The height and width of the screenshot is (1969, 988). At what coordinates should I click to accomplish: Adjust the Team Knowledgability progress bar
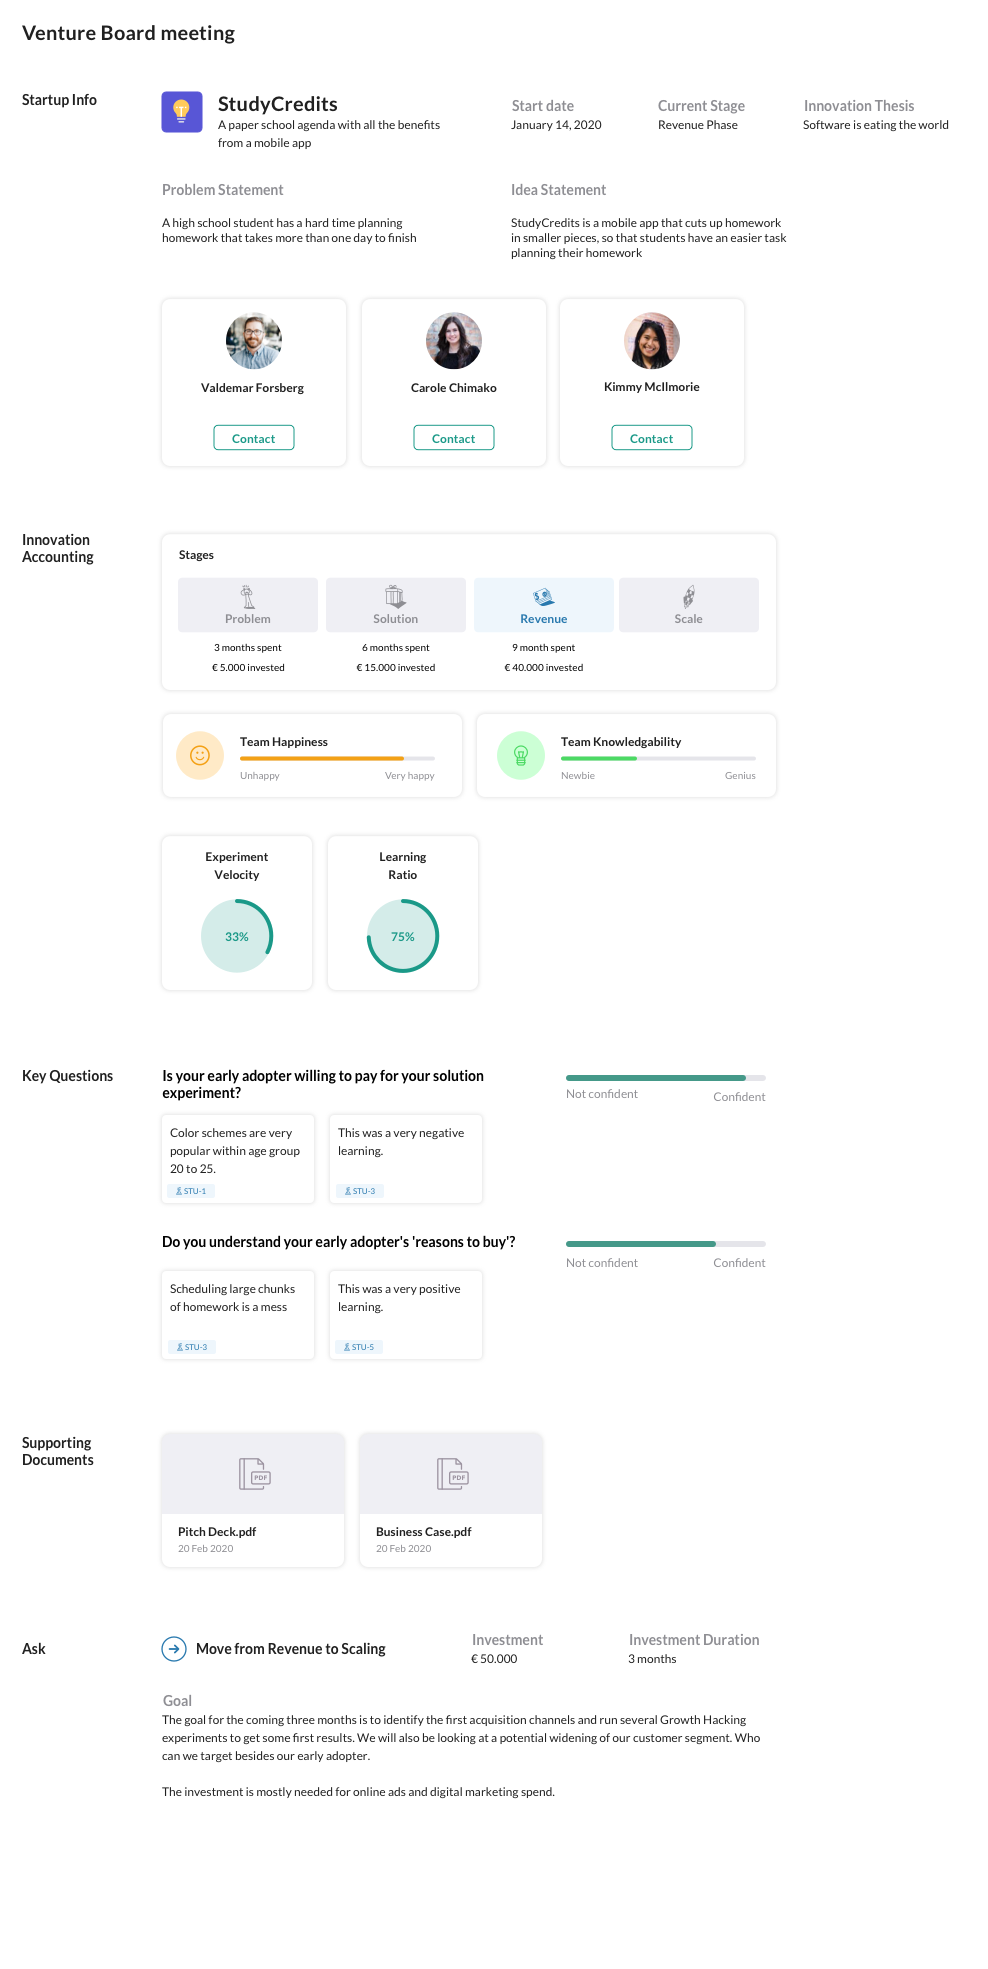(x=658, y=758)
